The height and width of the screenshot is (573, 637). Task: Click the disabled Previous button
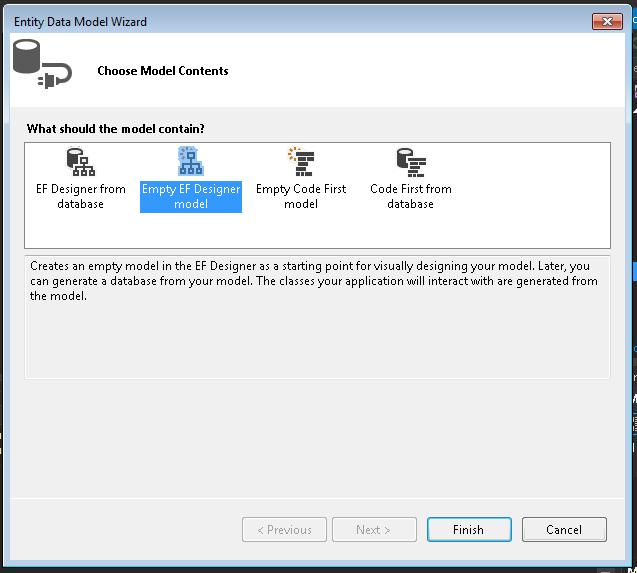[x=284, y=530]
